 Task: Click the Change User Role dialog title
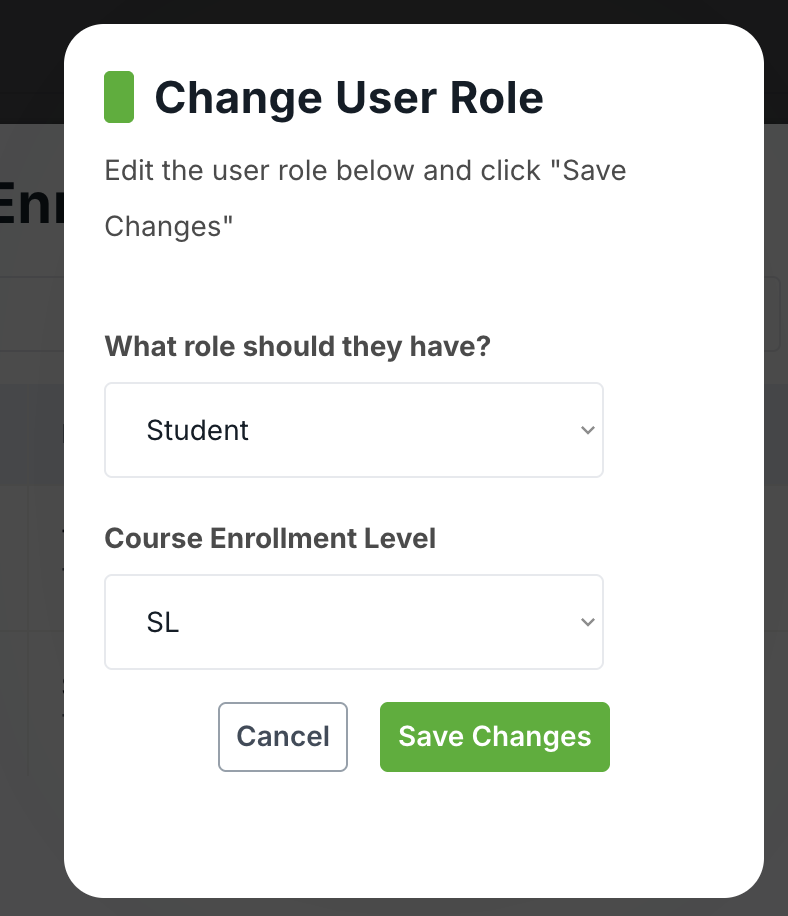[x=348, y=97]
